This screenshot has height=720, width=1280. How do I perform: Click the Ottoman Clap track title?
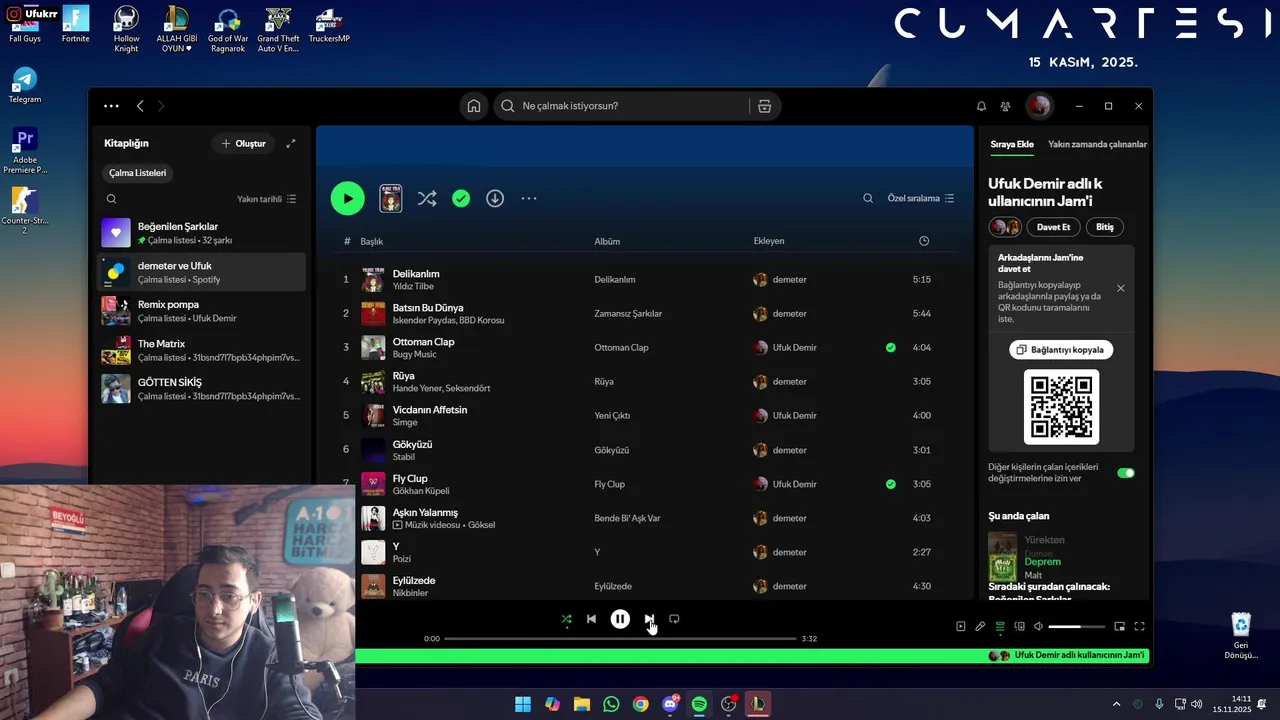coord(423,342)
